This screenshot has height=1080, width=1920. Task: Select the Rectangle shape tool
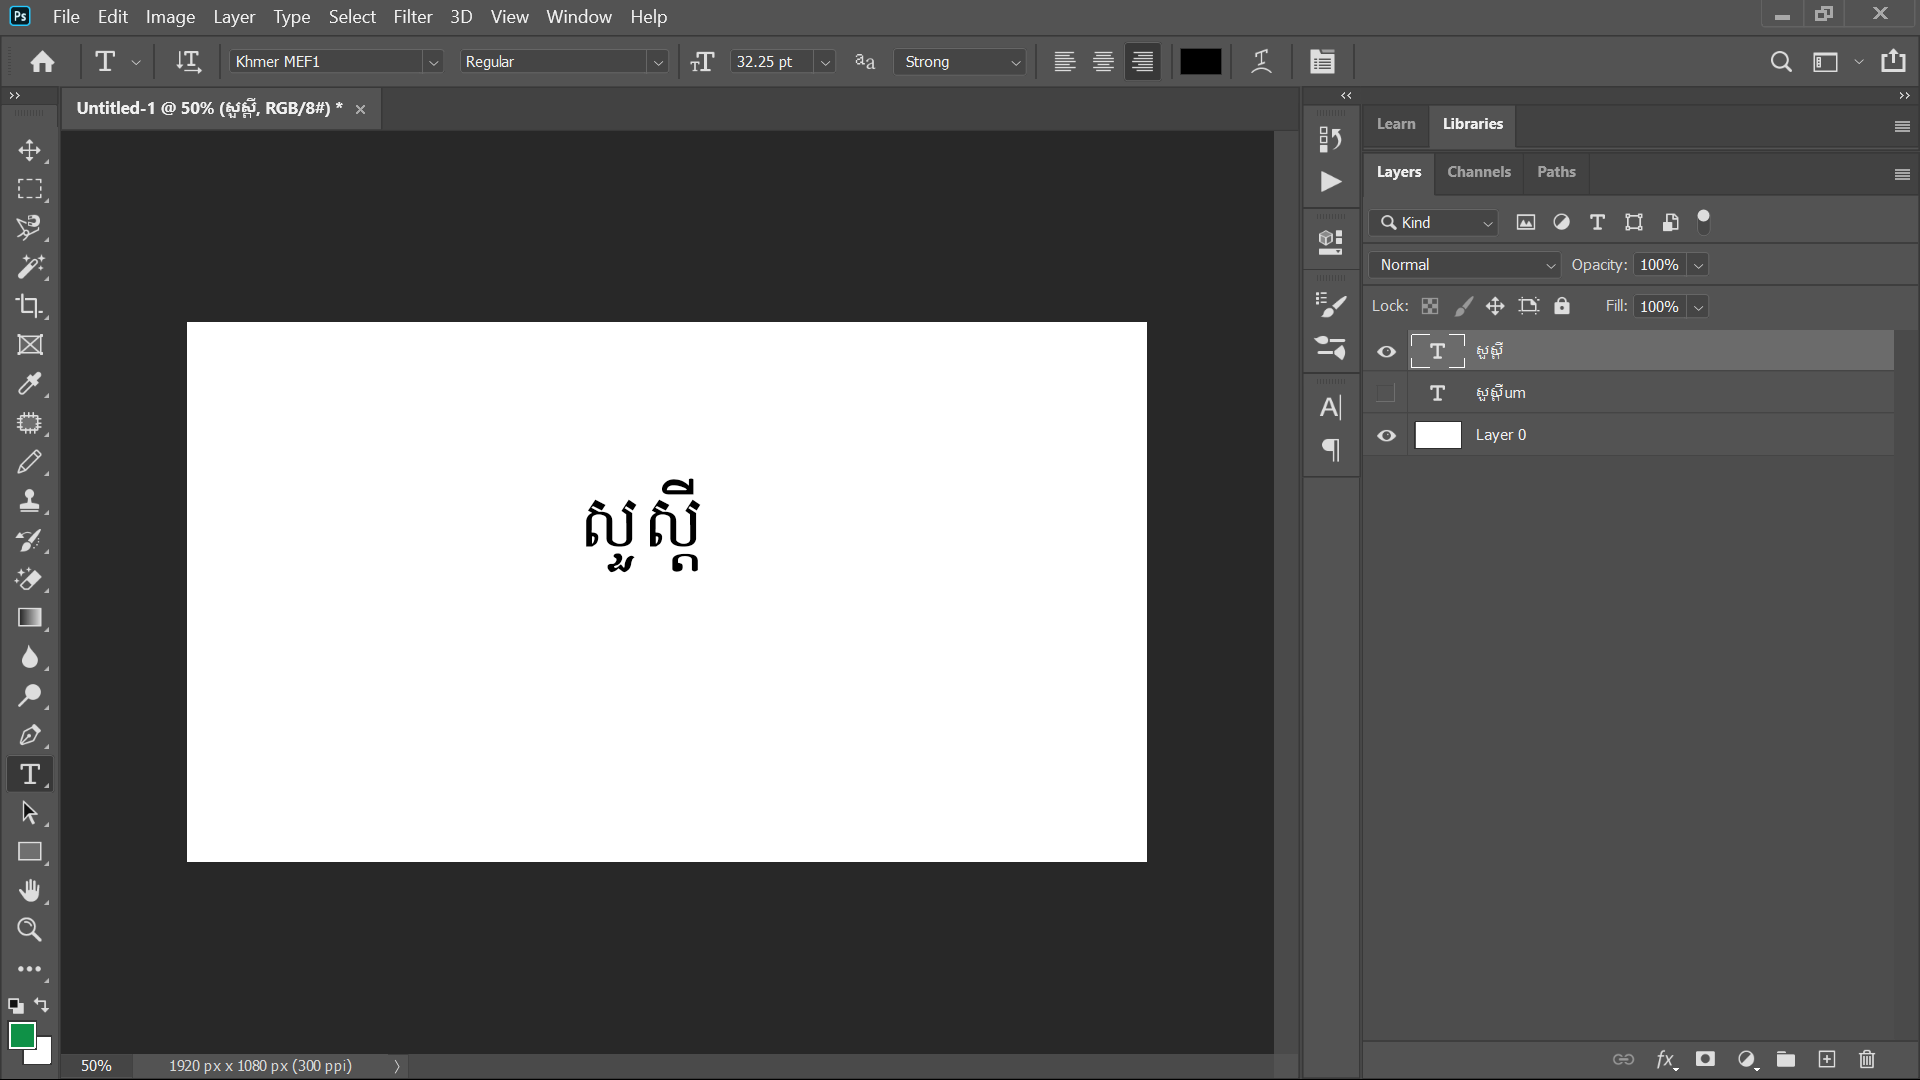(x=30, y=852)
